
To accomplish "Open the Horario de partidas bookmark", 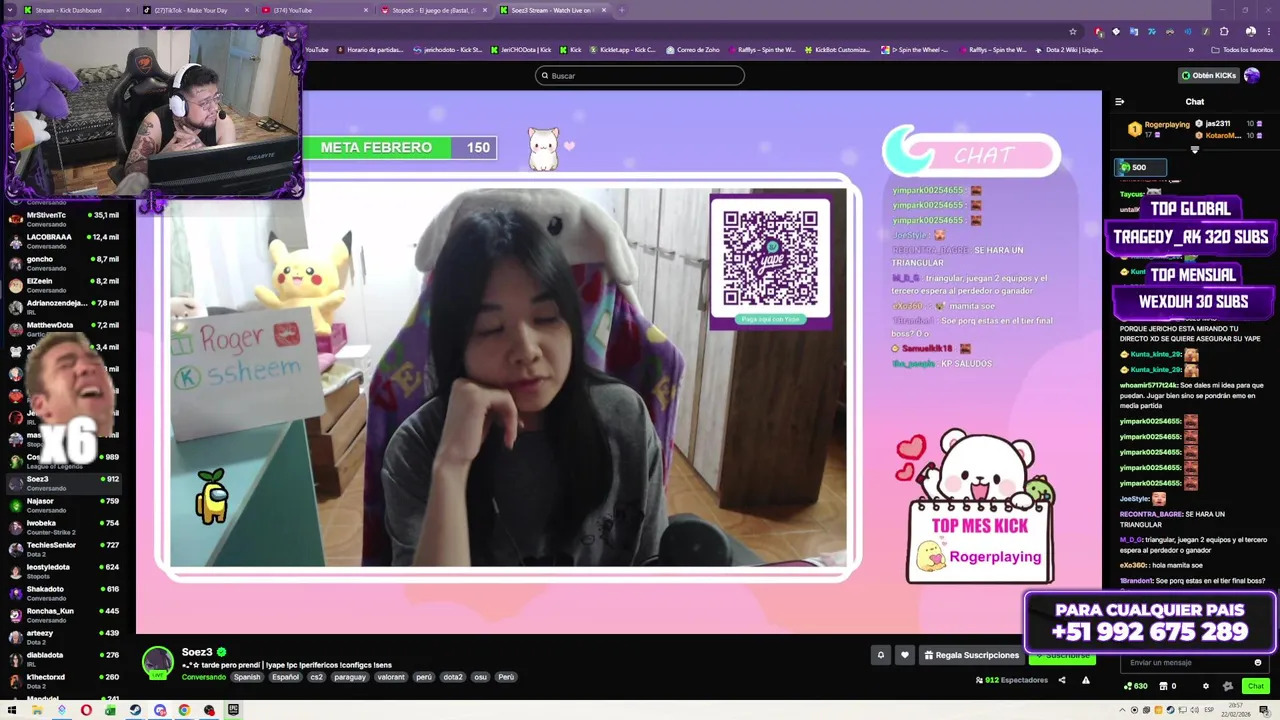I will [372, 50].
